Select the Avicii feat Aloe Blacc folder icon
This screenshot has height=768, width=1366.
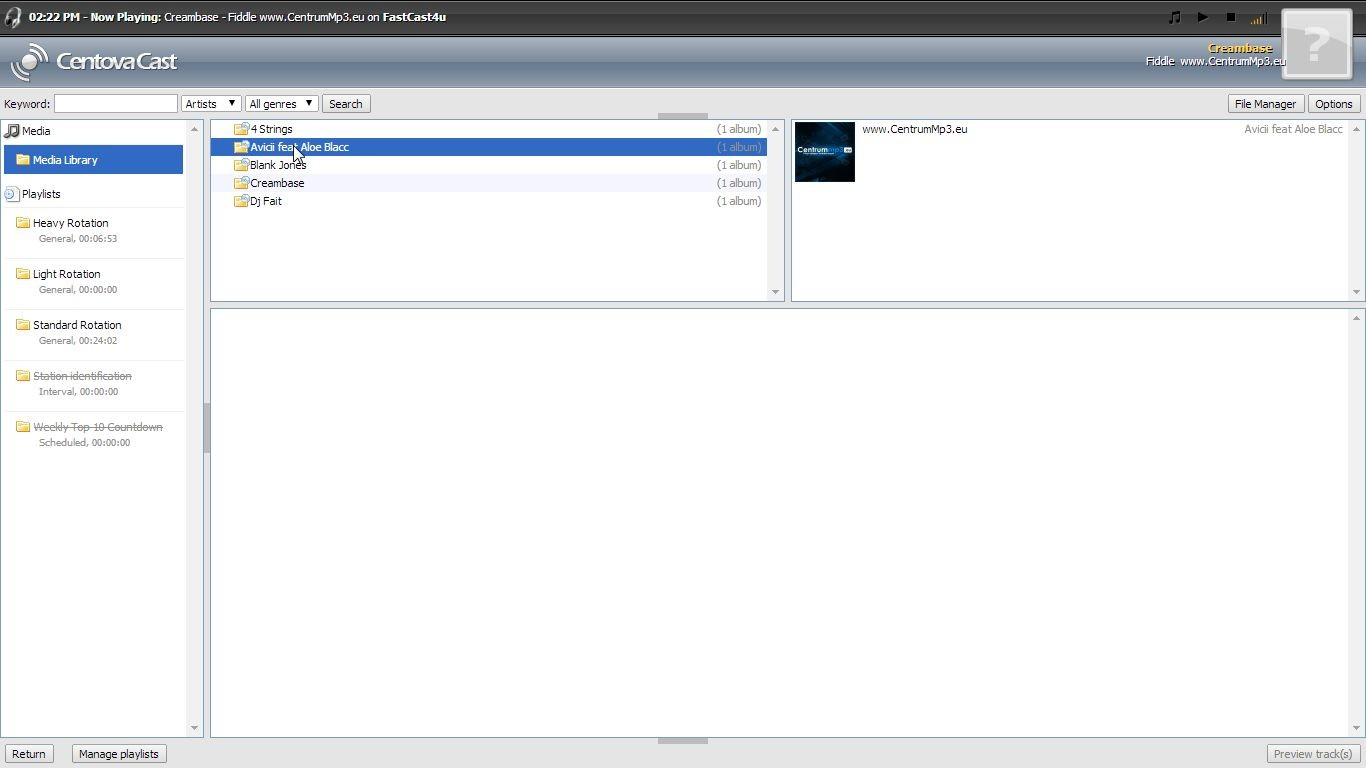click(x=241, y=147)
